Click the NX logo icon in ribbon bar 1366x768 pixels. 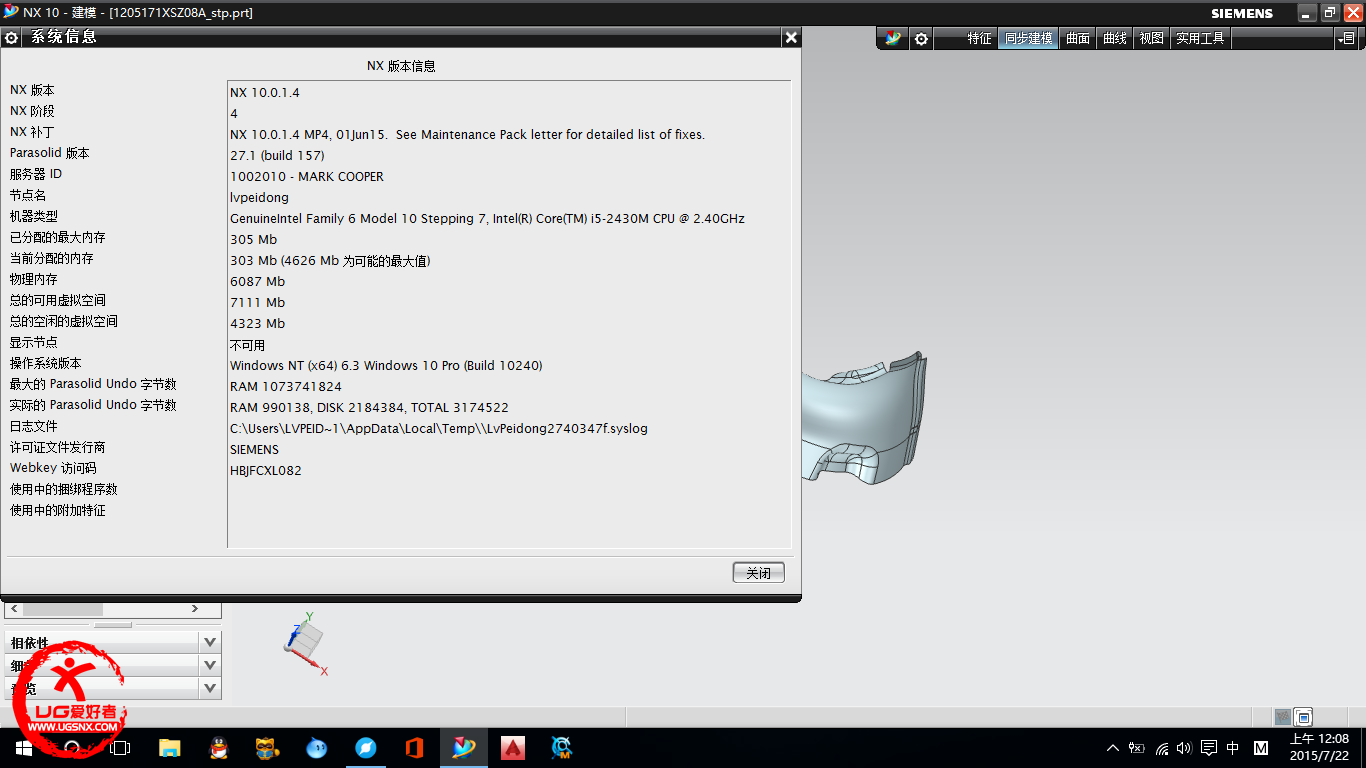pos(893,38)
